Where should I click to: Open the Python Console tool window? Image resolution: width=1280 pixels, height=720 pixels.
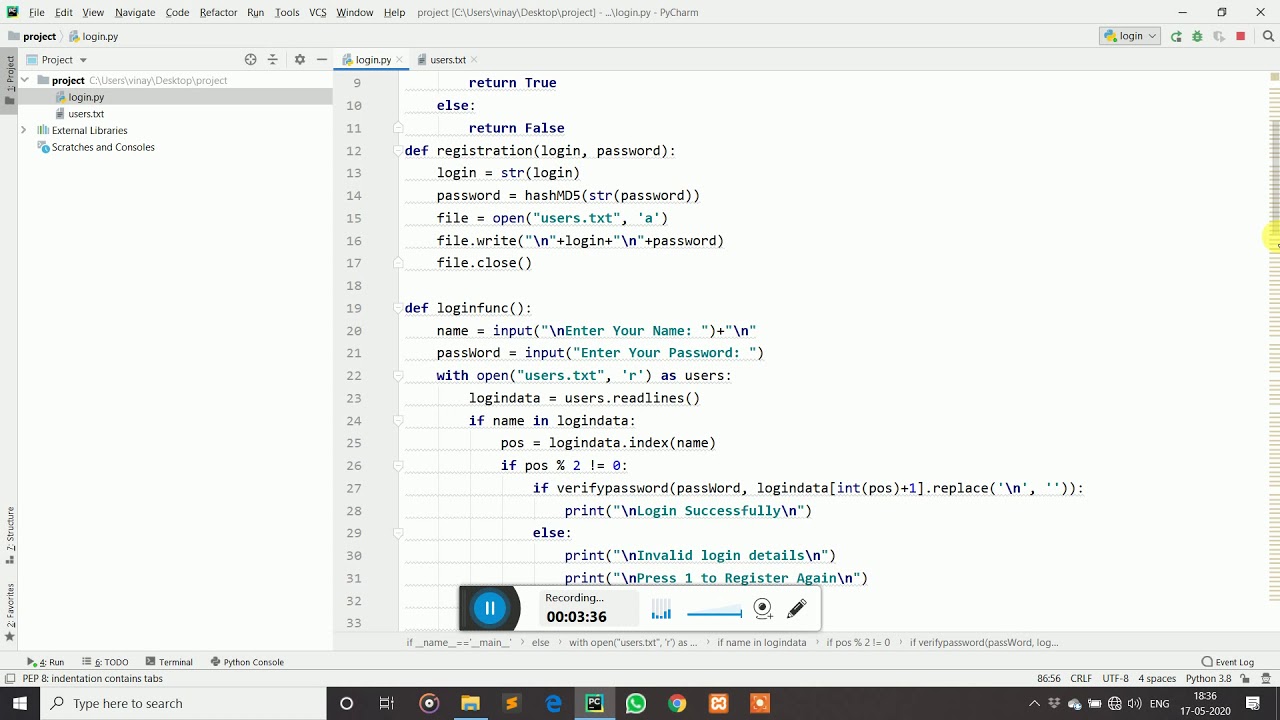click(x=247, y=662)
